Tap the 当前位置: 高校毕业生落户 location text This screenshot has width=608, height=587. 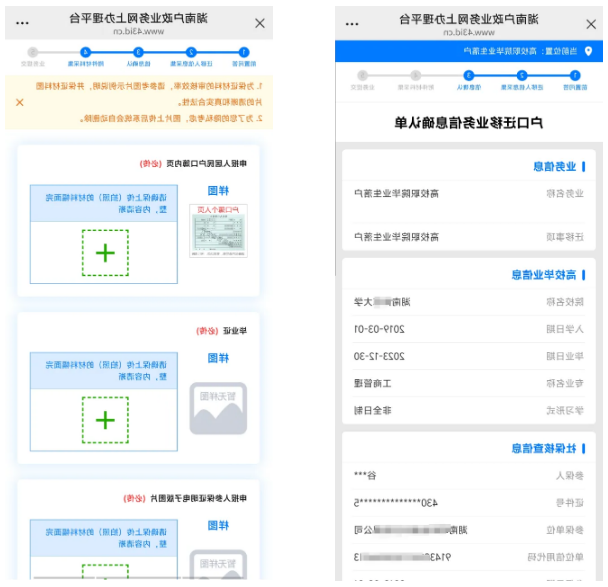(520, 51)
